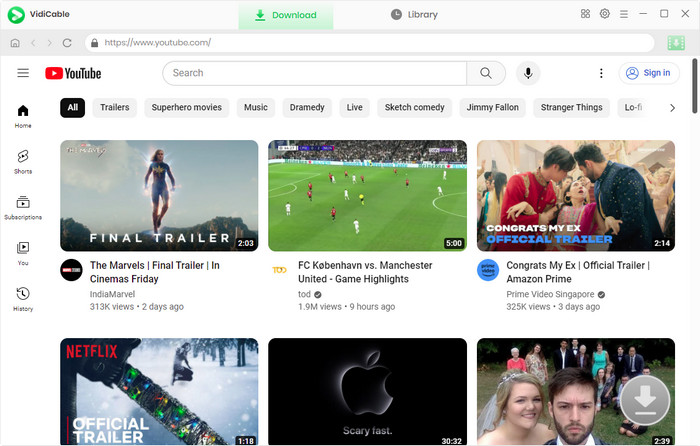Reload the page with refresh icon
Viewport: 700px width, 446px height.
click(x=67, y=43)
